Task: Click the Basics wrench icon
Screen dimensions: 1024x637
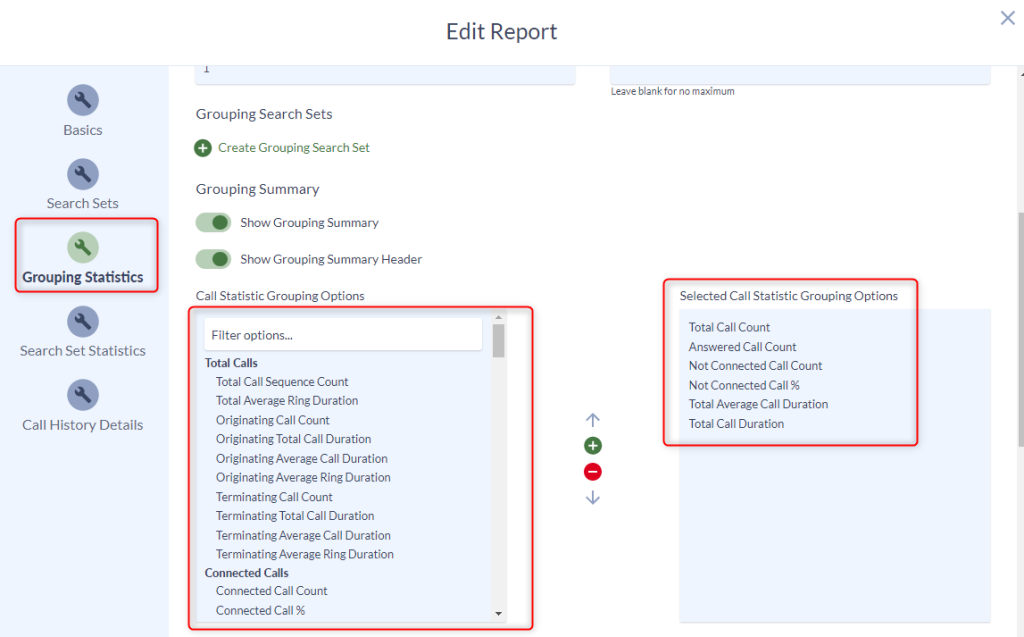Action: click(83, 100)
